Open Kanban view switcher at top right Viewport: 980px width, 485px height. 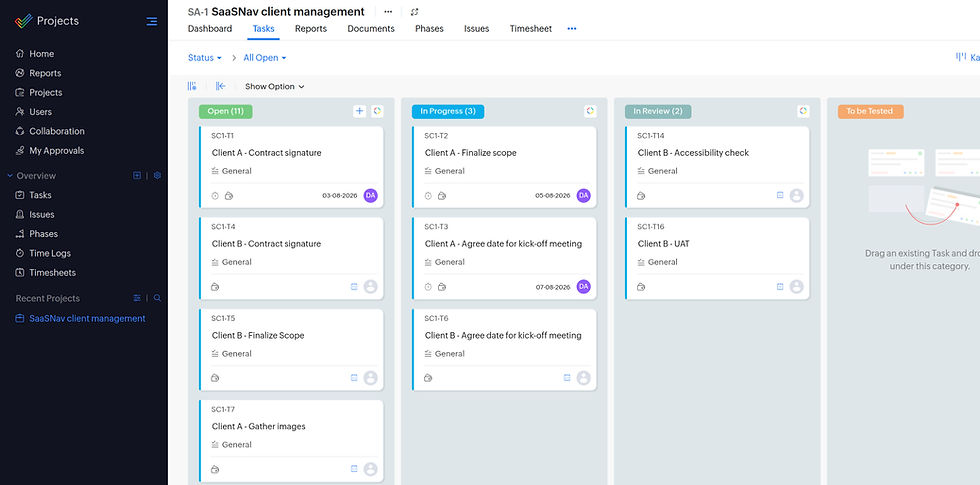point(968,58)
